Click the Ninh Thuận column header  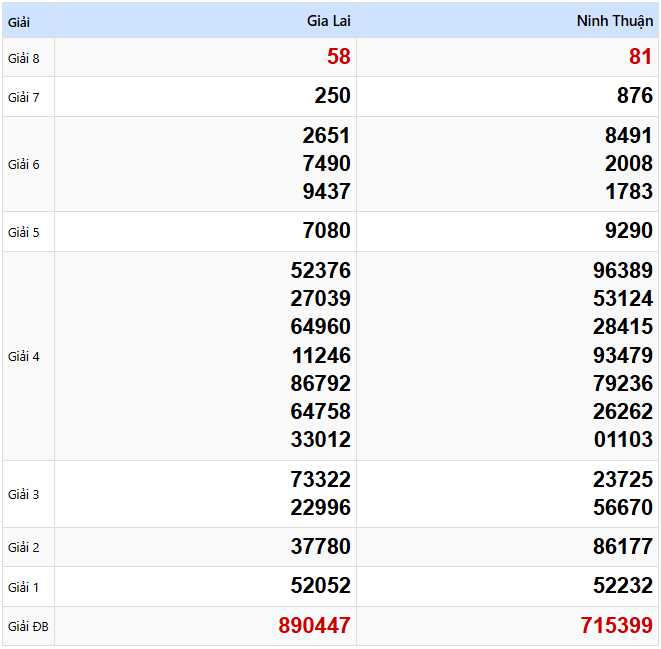pyautogui.click(x=614, y=21)
